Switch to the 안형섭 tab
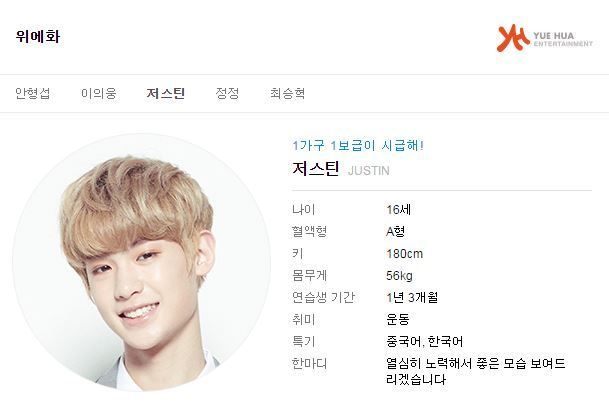609x402 pixels. [x=33, y=94]
